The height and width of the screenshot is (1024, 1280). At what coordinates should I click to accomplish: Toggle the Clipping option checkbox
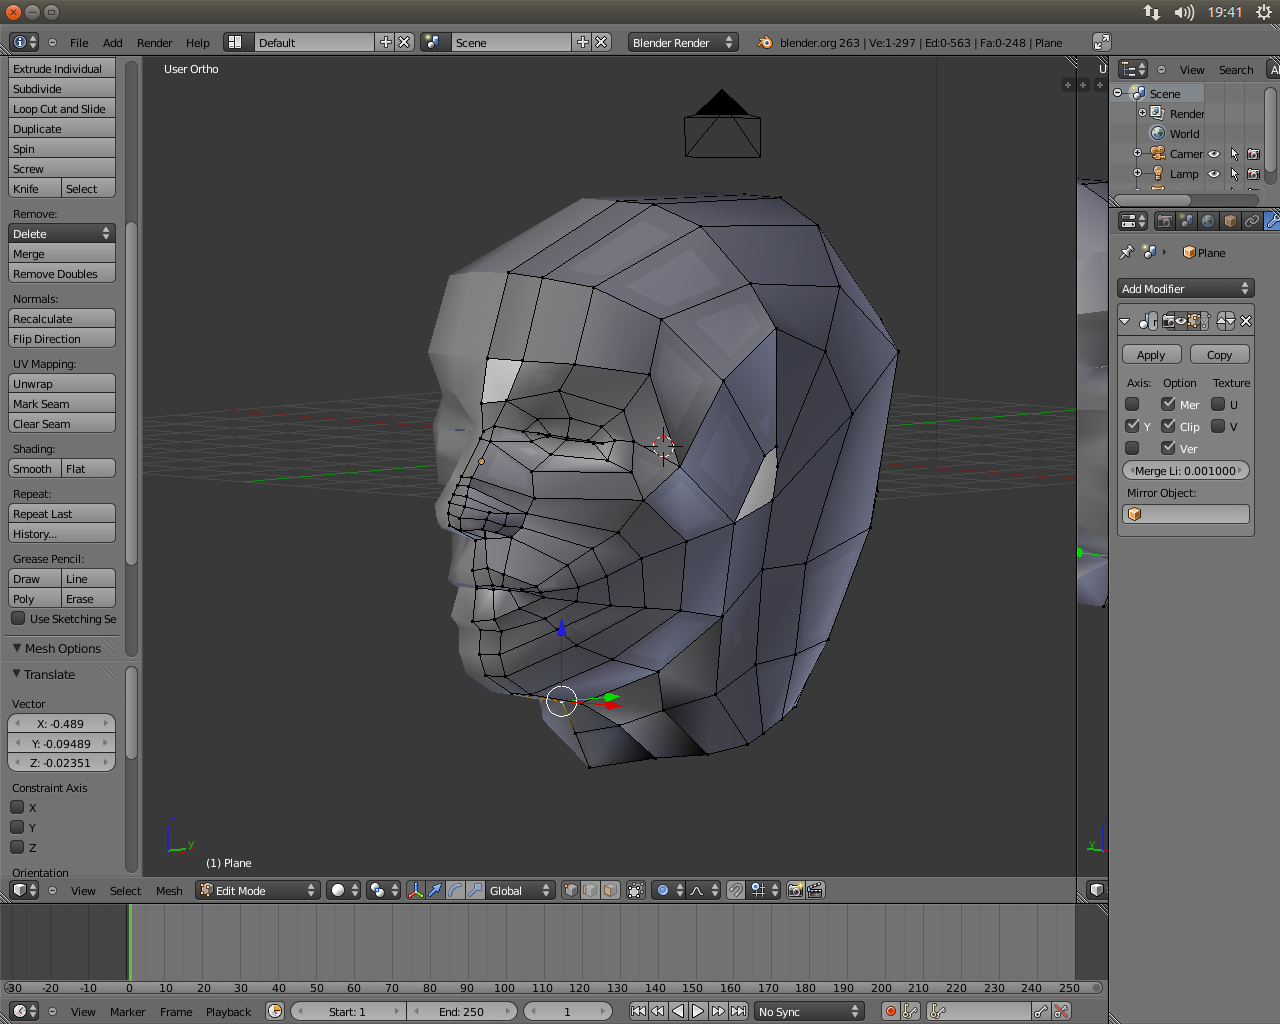click(1168, 426)
